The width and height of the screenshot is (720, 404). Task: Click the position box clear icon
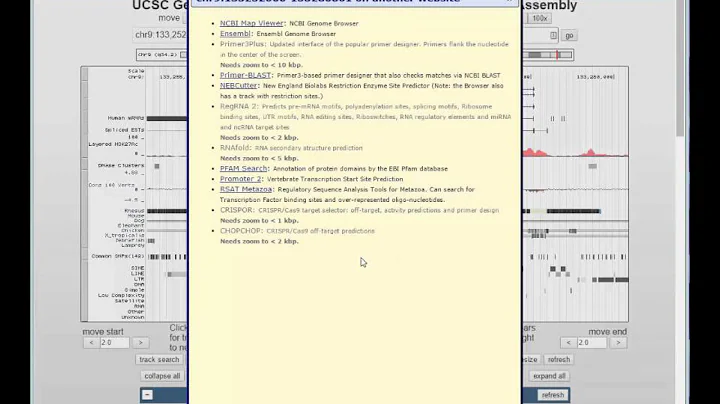click(x=553, y=35)
